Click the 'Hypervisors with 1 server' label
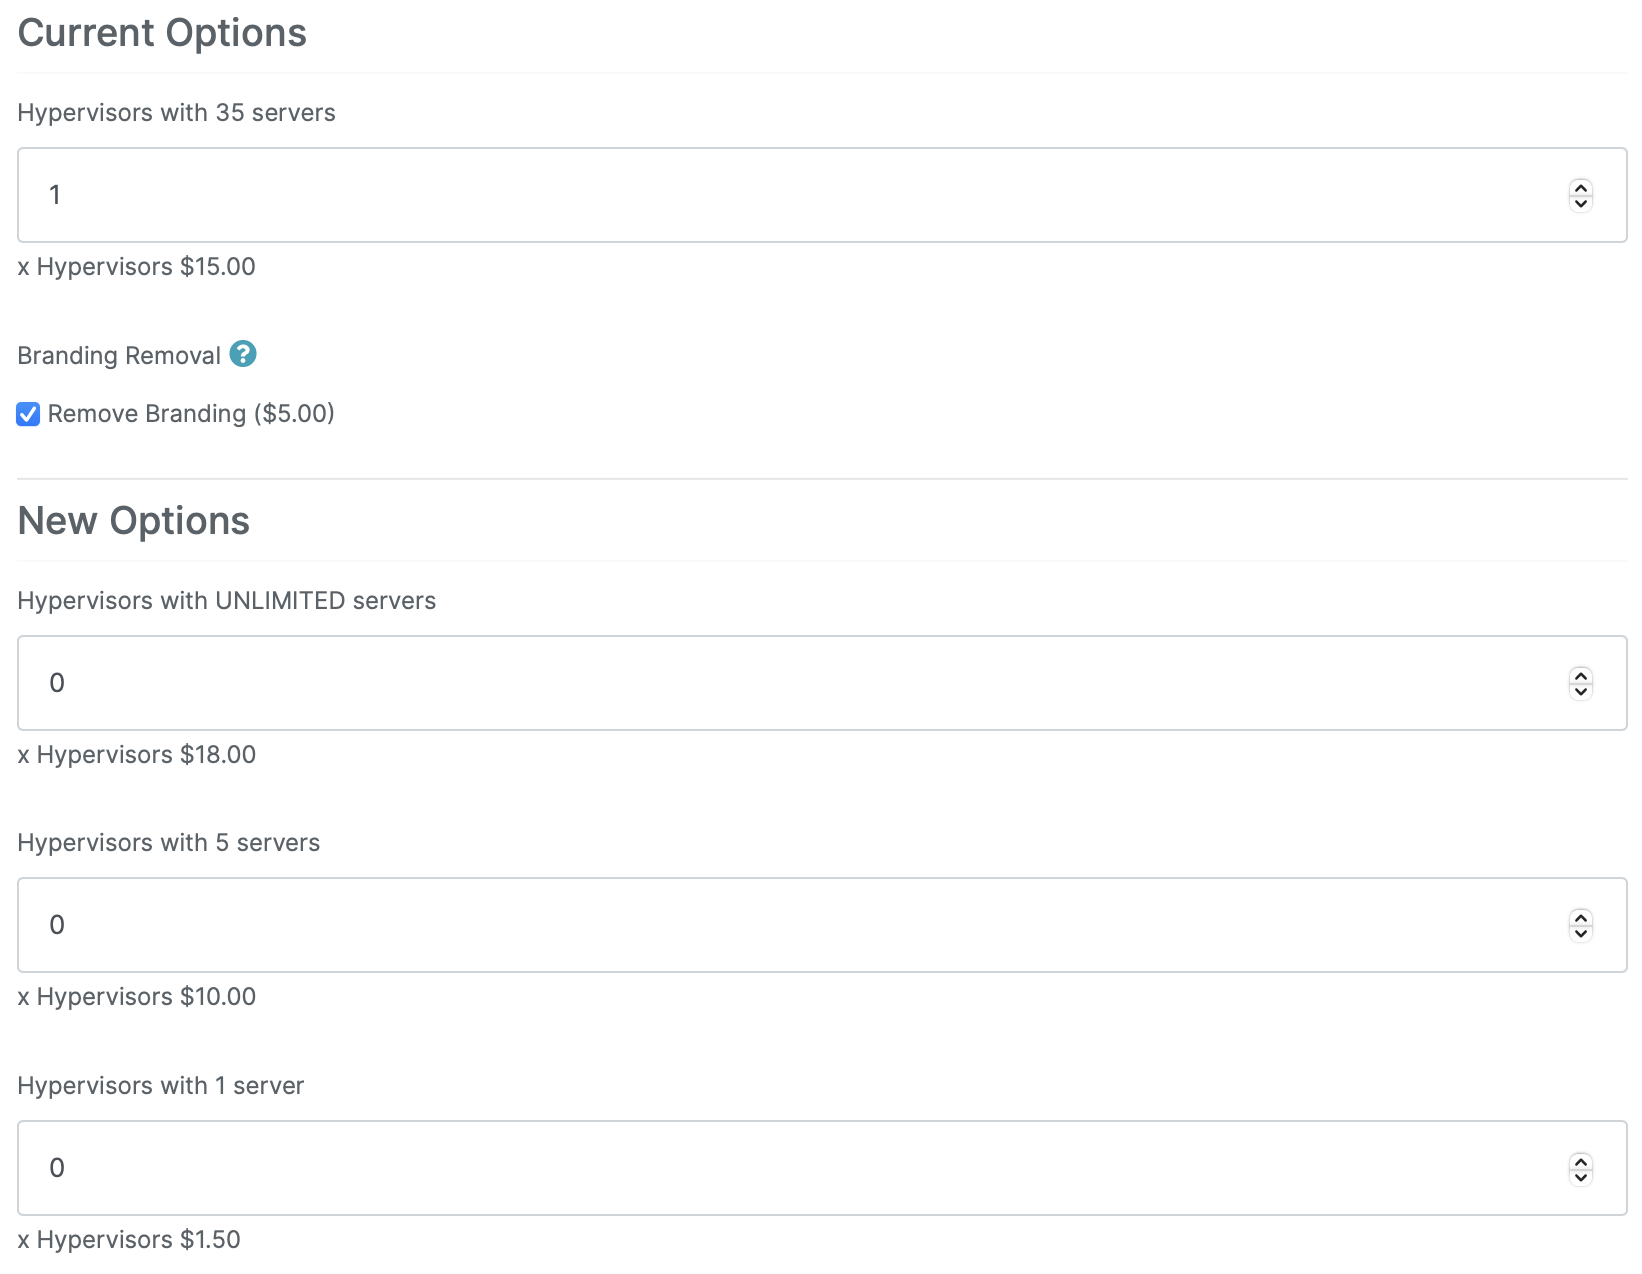Viewport: 1642px width, 1274px height. (161, 1086)
